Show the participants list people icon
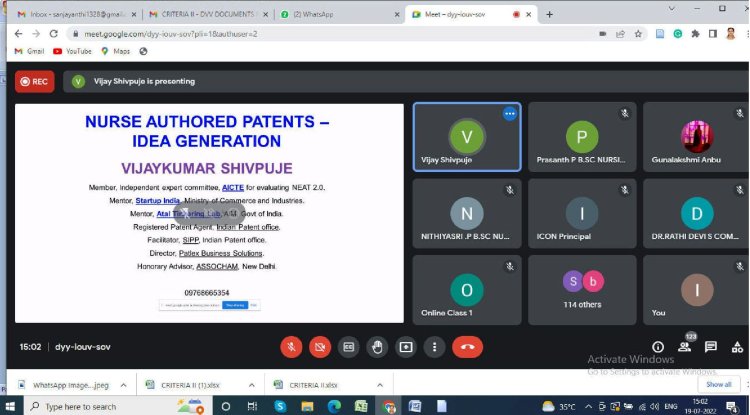 684,347
